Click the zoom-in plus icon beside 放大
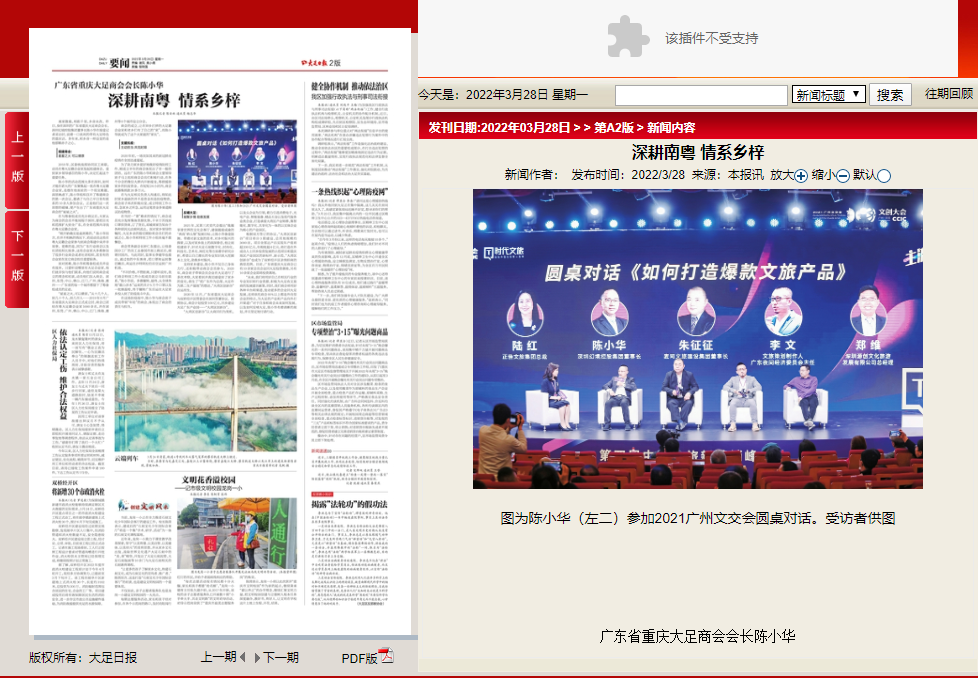Screen dimensions: 978x678 (801, 176)
